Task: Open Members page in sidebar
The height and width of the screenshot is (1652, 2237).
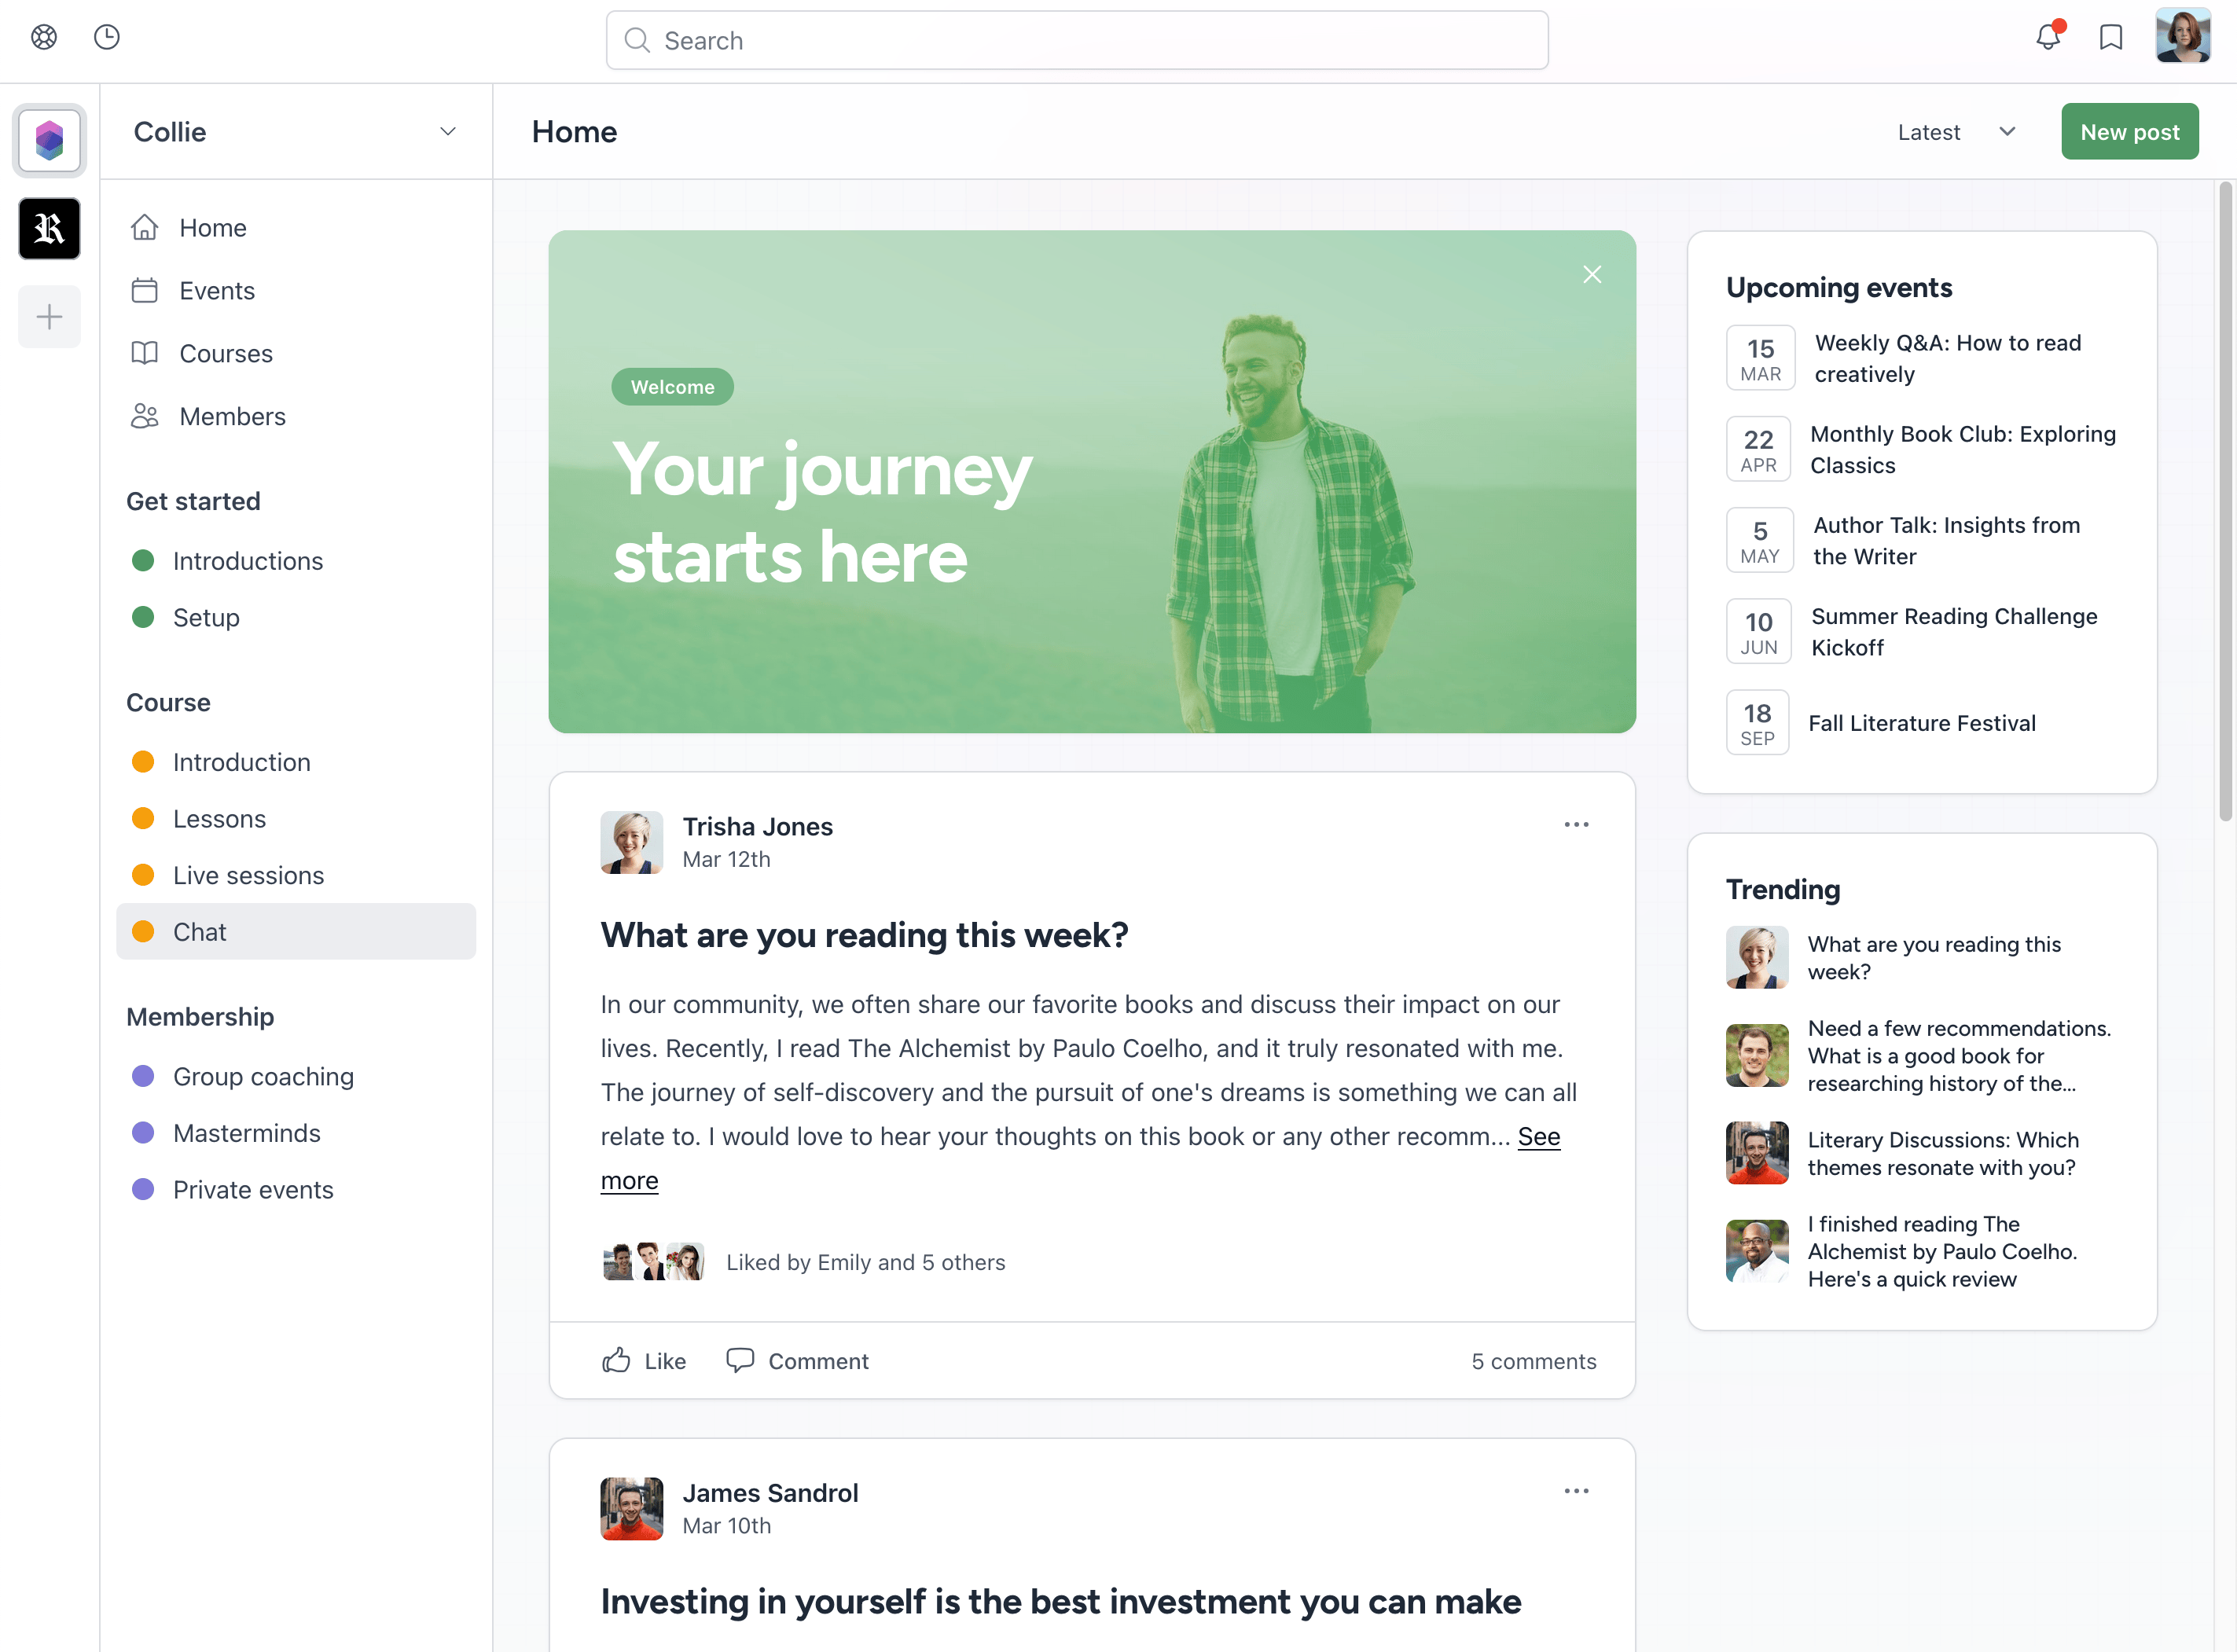Action: click(232, 417)
